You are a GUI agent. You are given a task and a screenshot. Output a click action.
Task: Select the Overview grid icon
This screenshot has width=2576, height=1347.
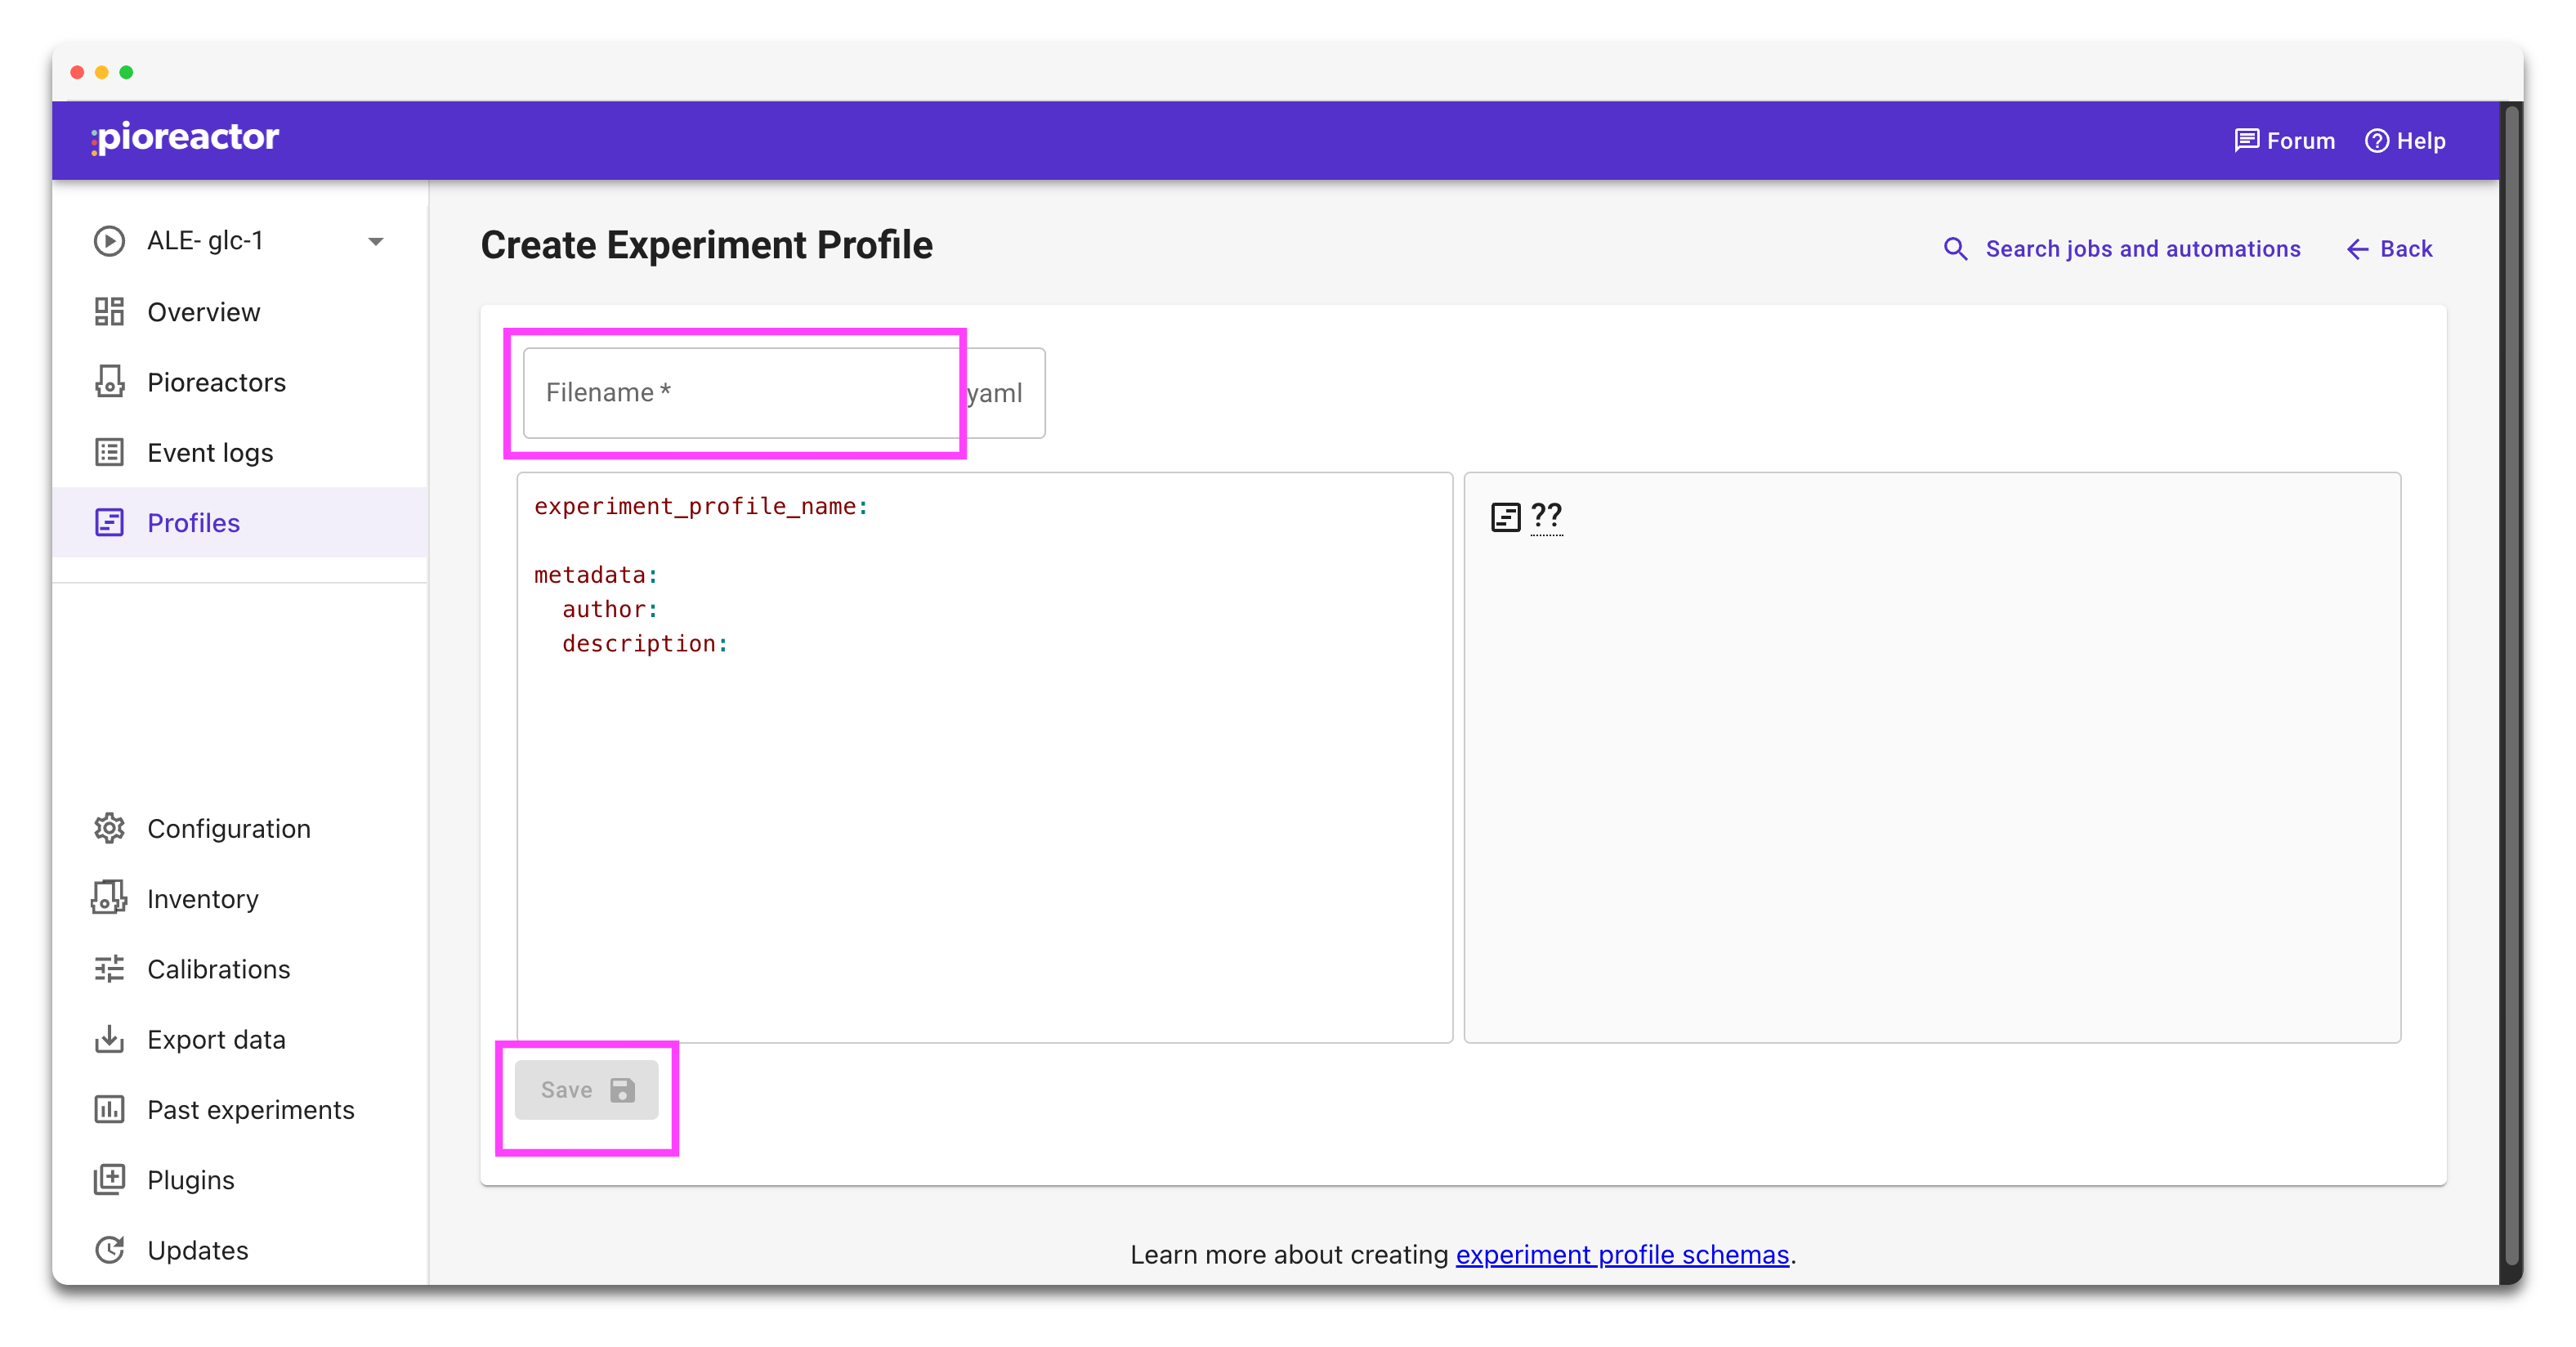pos(109,311)
